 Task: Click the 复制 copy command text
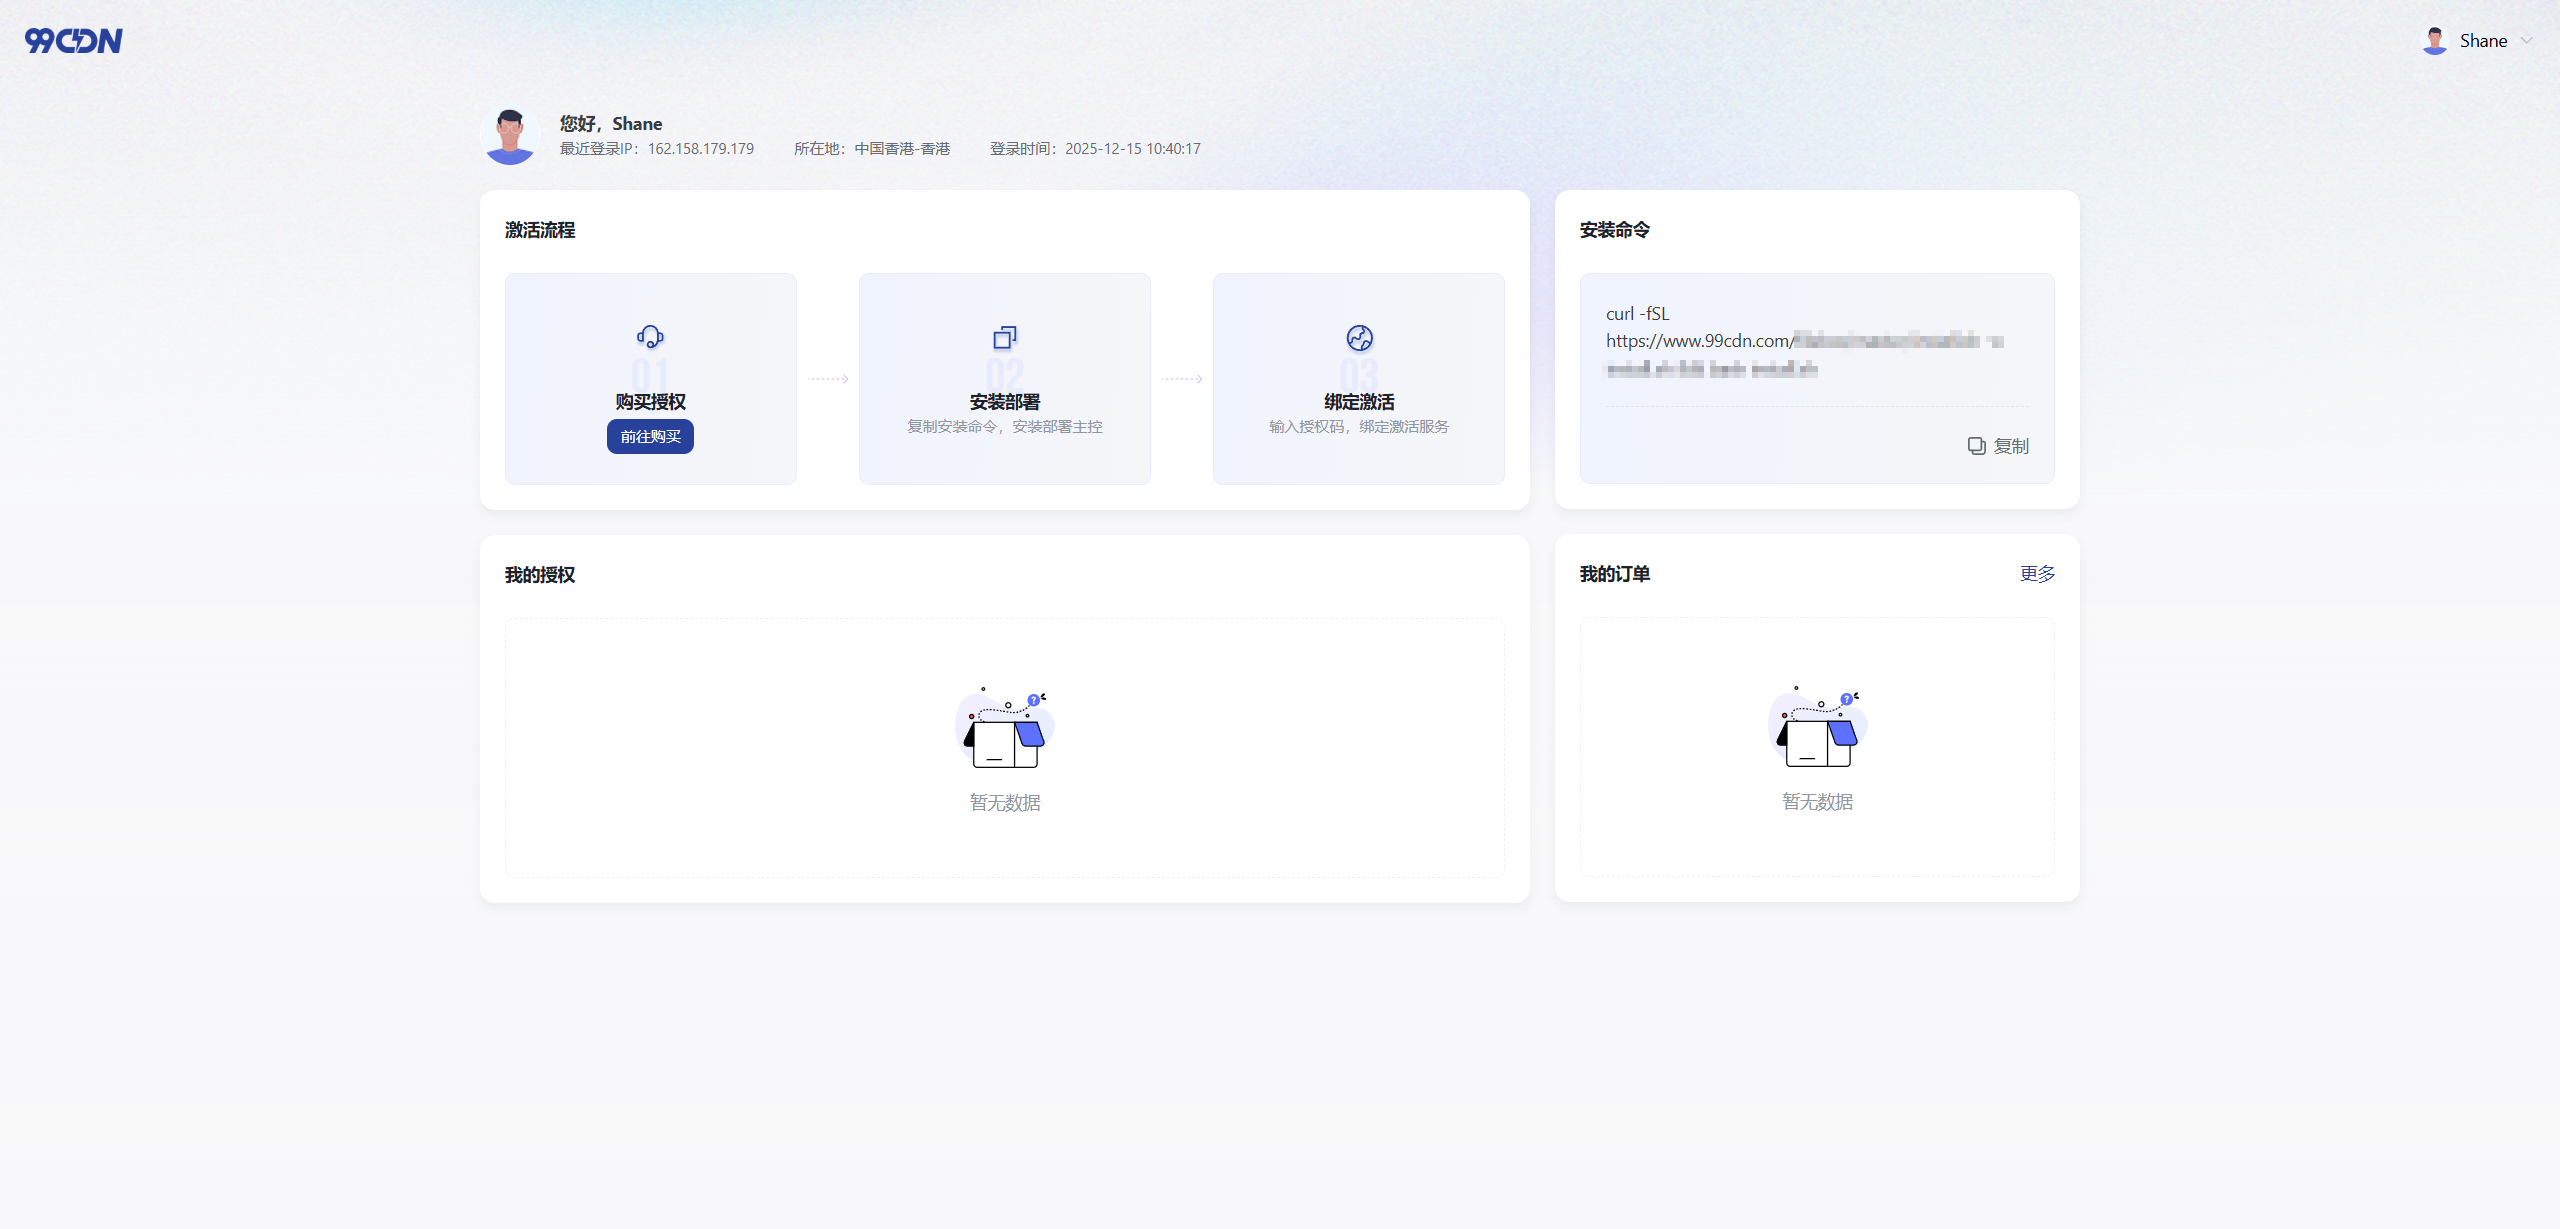tap(2011, 446)
